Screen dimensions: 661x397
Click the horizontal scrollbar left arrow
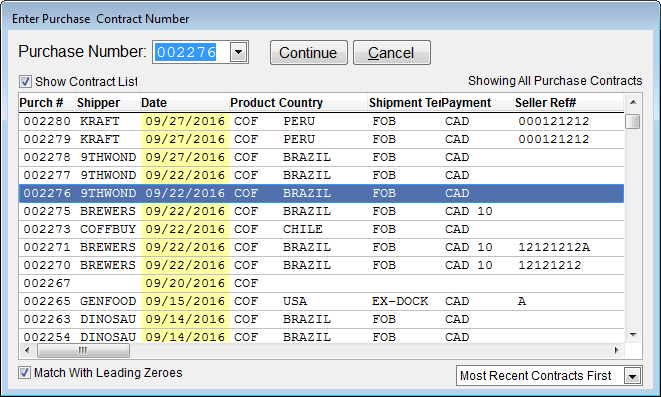pyautogui.click(x=27, y=350)
